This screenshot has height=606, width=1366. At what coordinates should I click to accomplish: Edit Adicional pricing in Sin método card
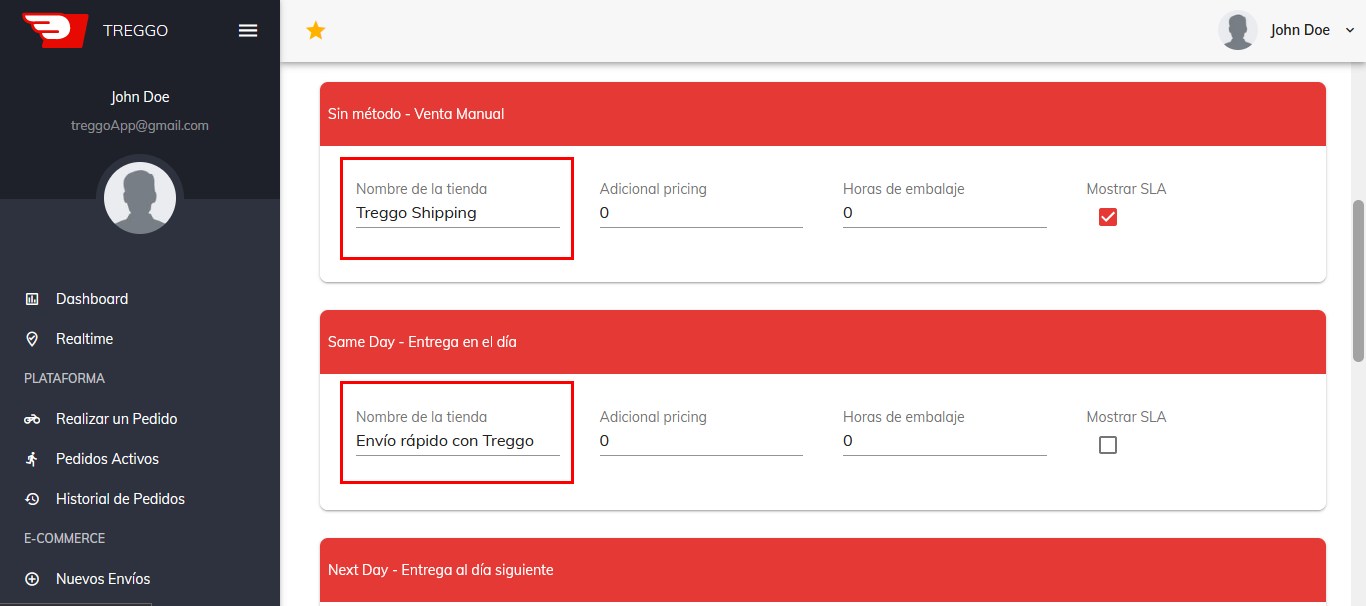tap(701, 213)
